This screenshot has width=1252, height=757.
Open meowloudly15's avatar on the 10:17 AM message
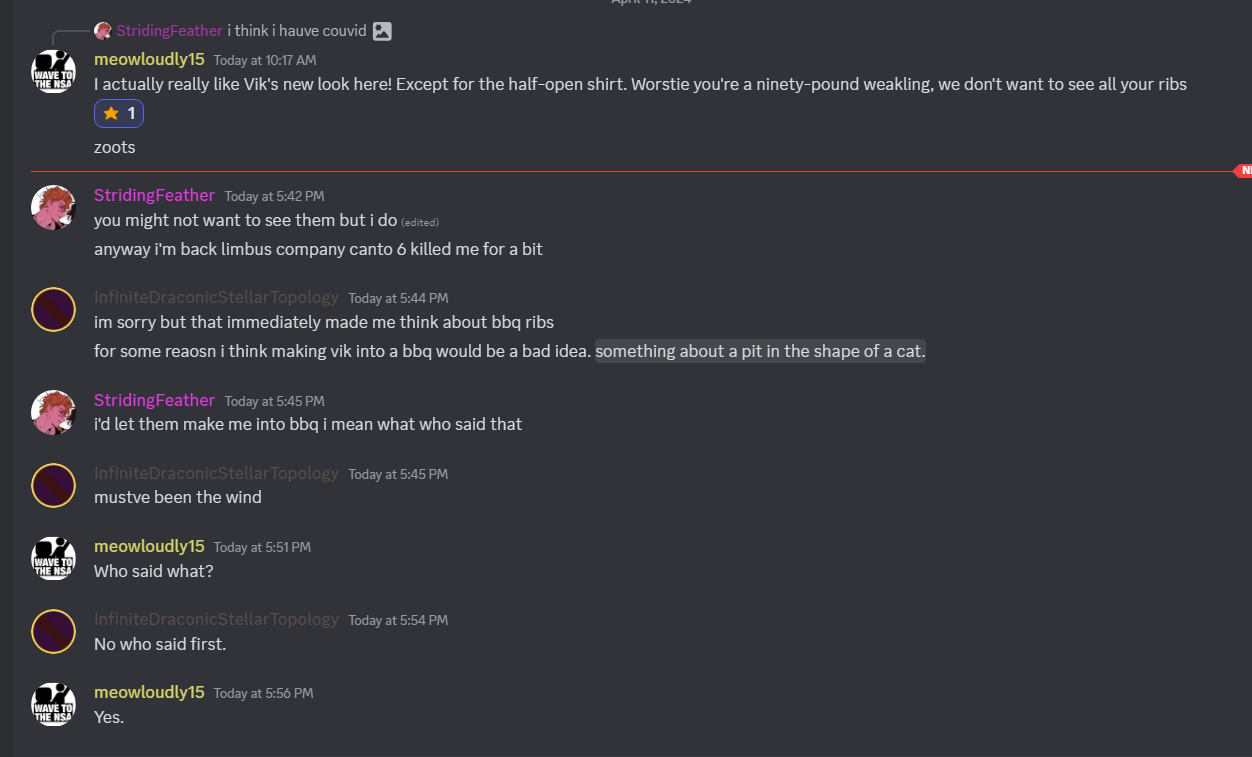pyautogui.click(x=54, y=71)
